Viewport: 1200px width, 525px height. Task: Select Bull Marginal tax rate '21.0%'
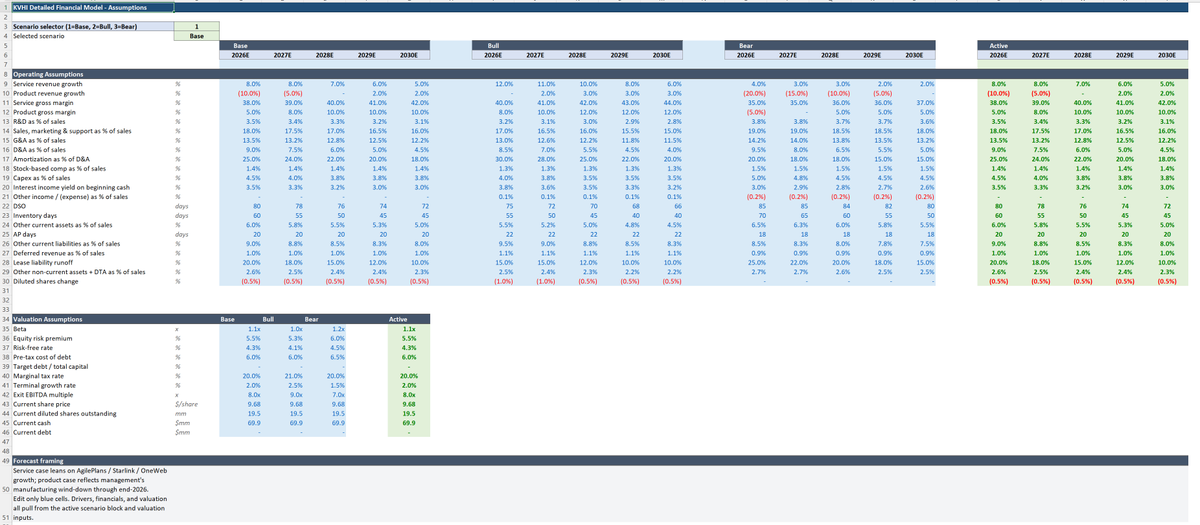tap(294, 374)
